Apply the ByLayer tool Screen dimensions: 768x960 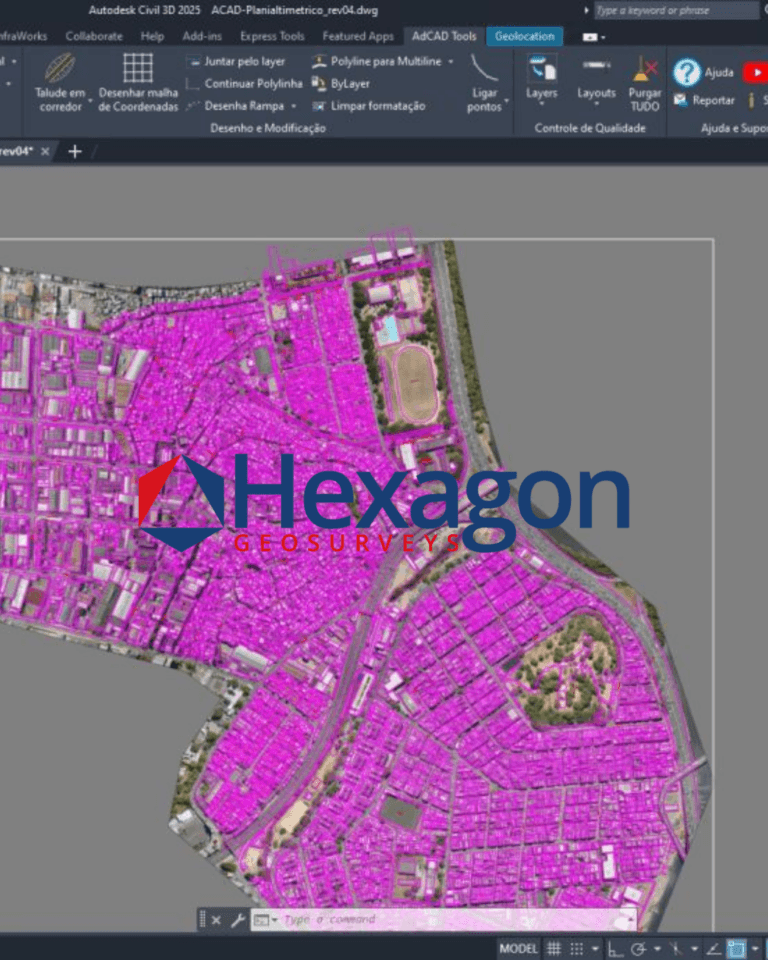click(x=341, y=83)
